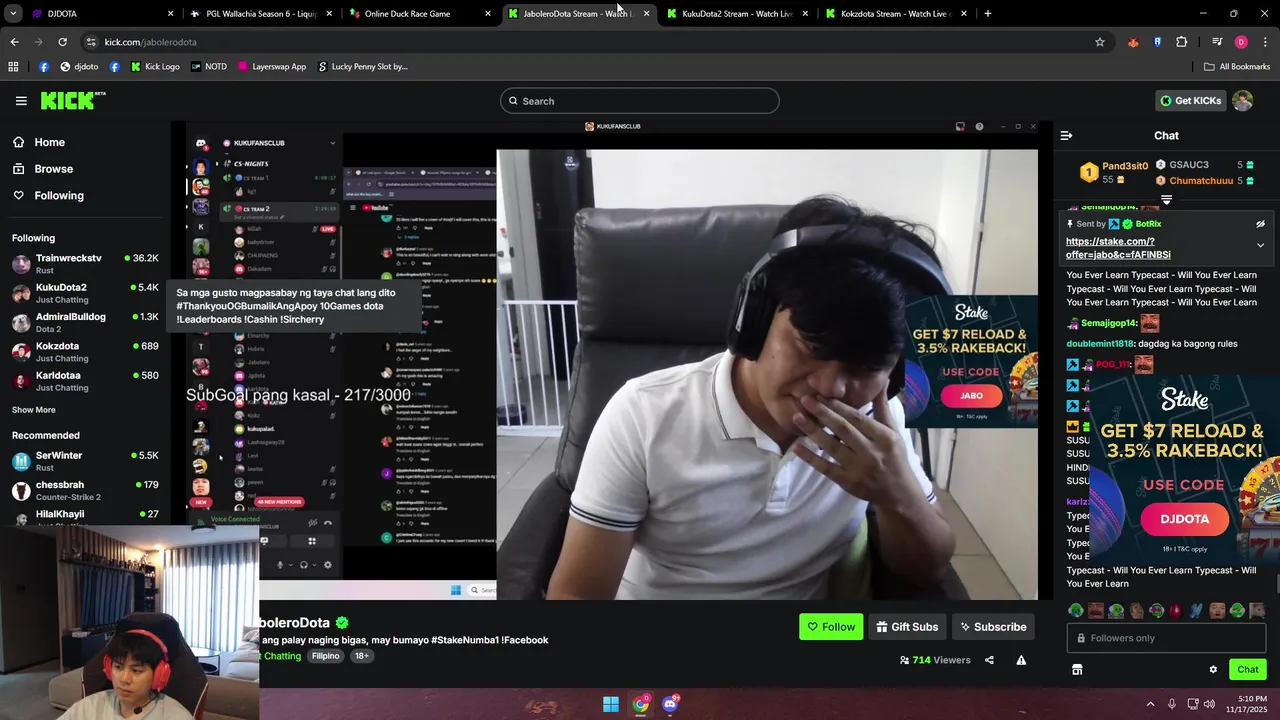Click Semajigop14 username in chat

coord(1109,323)
